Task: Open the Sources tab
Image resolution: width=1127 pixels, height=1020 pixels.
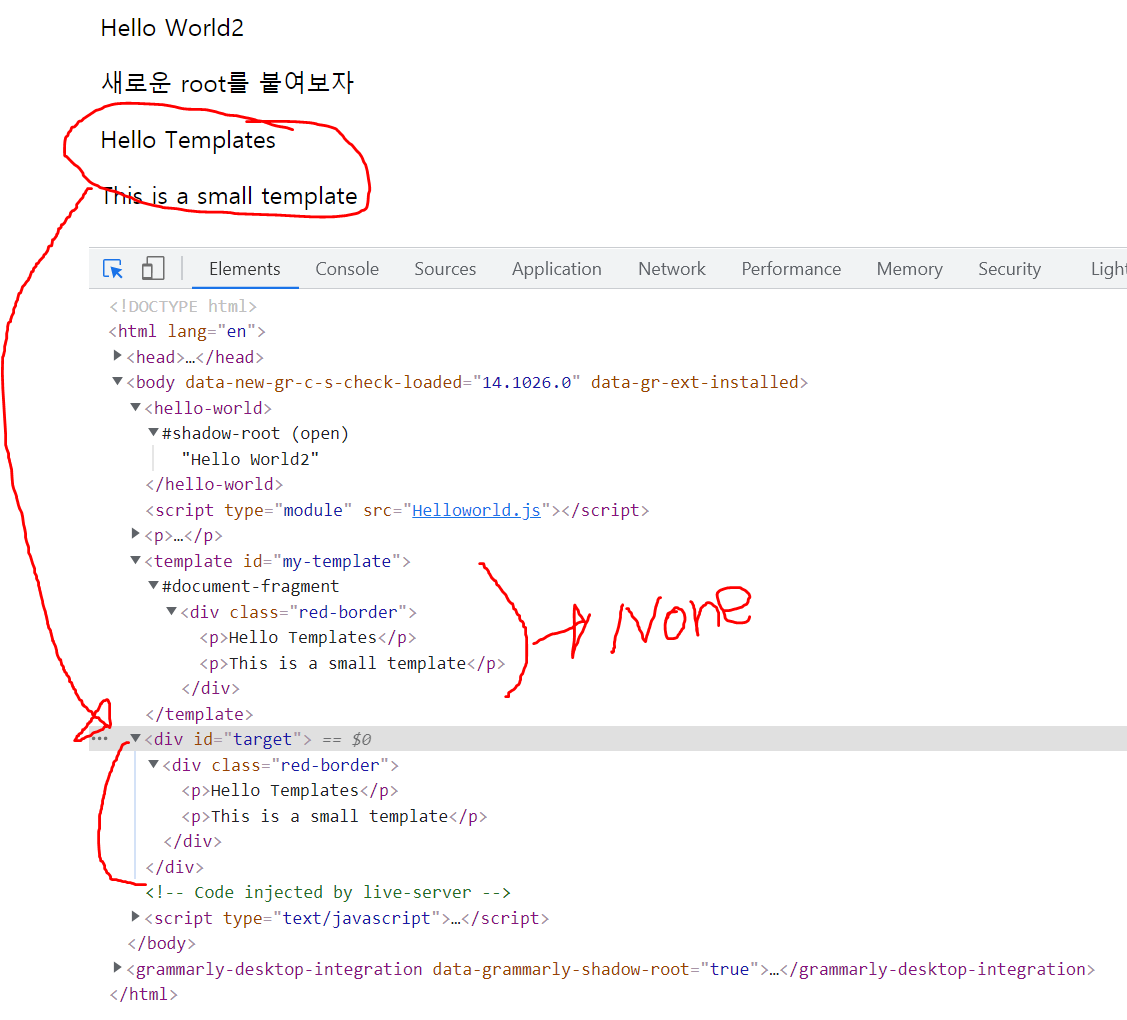Action: click(x=445, y=269)
